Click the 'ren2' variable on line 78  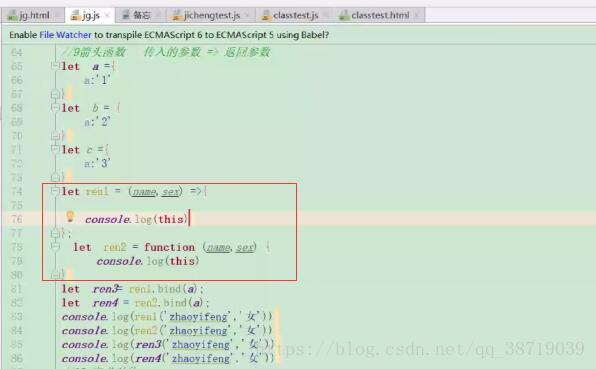click(x=115, y=247)
